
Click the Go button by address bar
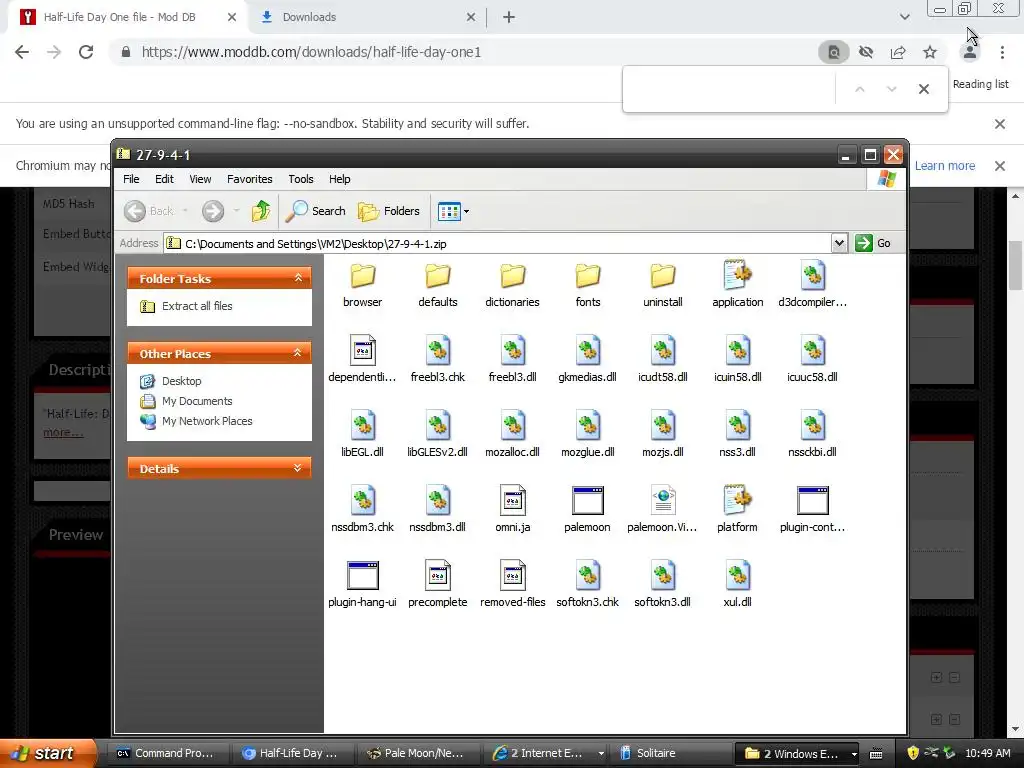coord(873,244)
